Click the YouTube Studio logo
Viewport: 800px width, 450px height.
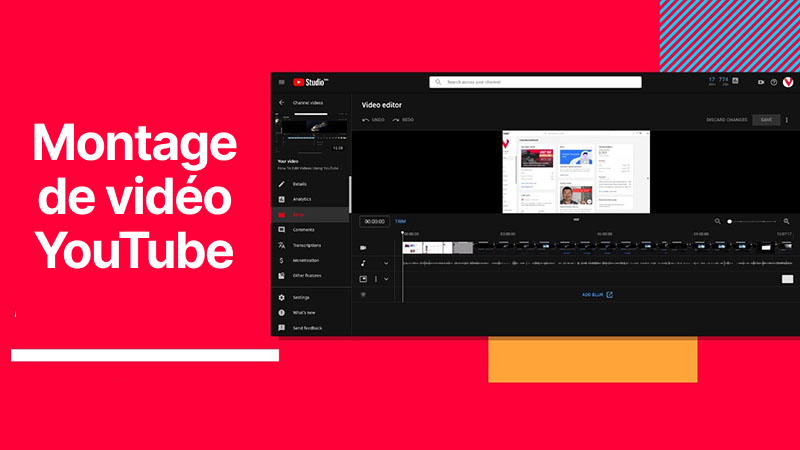tap(311, 82)
